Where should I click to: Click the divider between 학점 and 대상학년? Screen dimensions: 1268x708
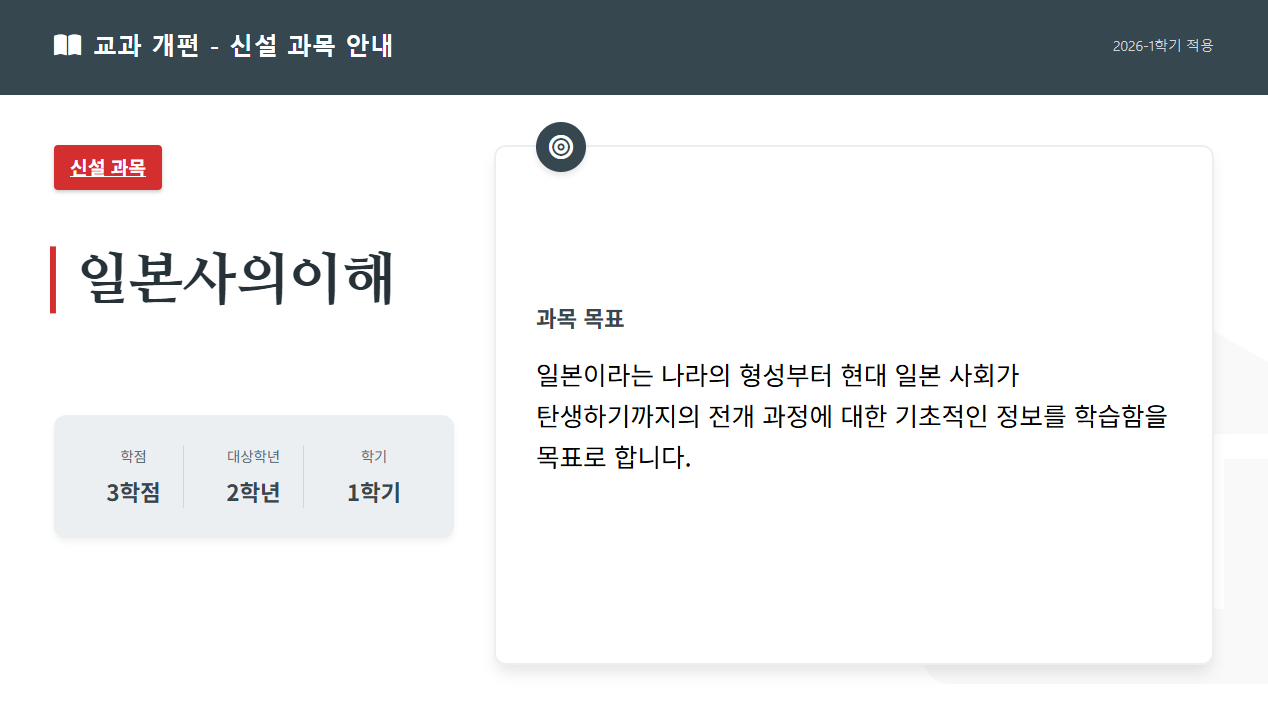[184, 477]
